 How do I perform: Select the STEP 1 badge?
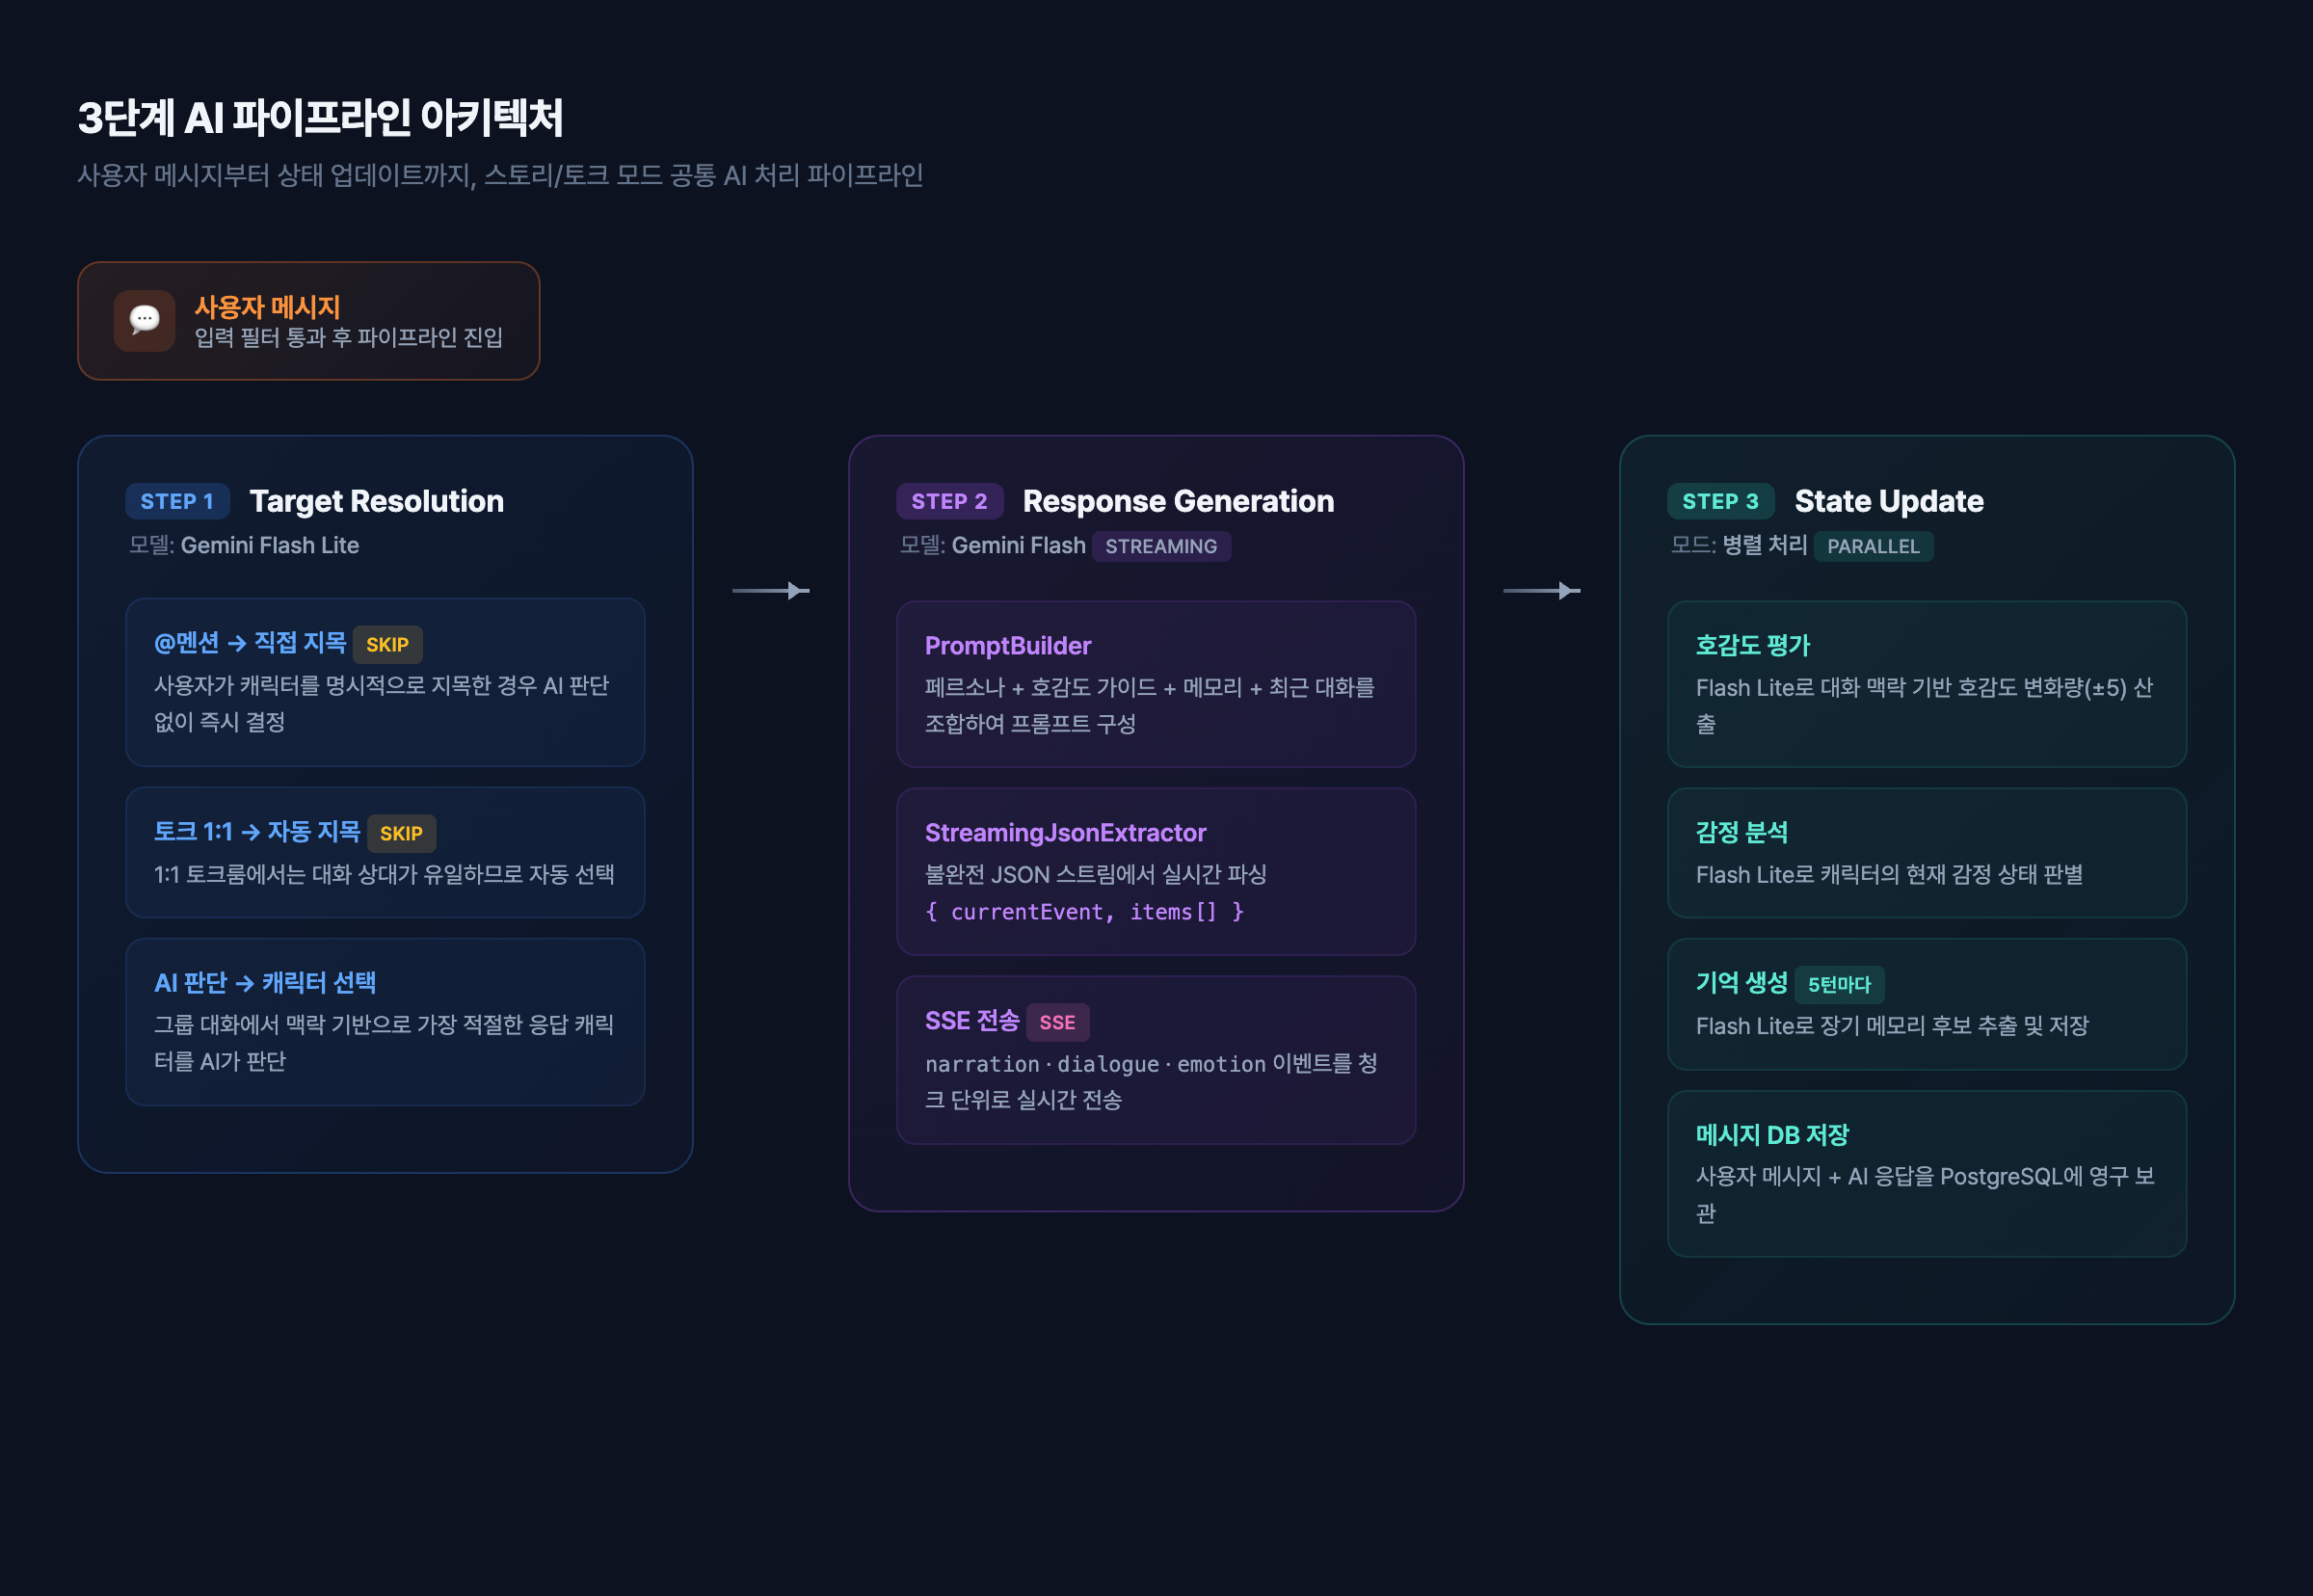click(x=177, y=501)
